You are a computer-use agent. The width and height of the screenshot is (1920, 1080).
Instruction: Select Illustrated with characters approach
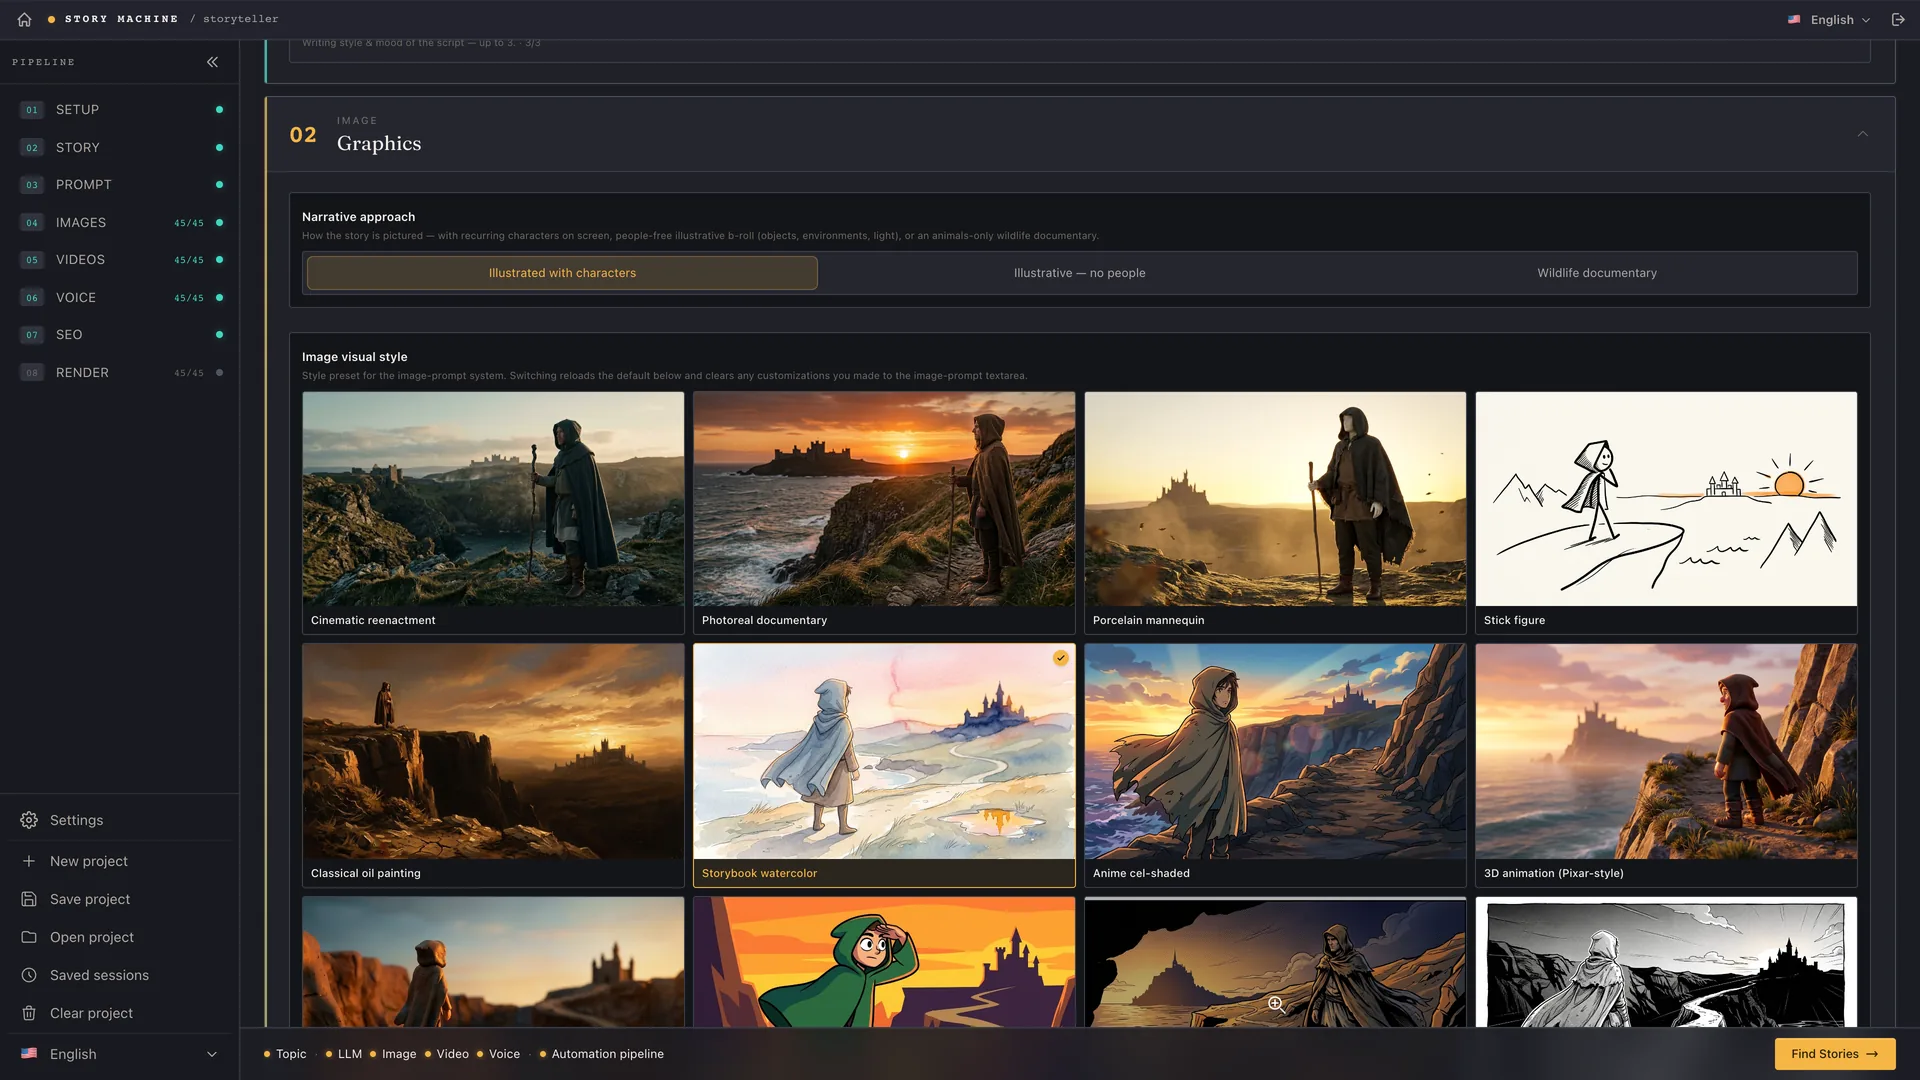coord(562,273)
